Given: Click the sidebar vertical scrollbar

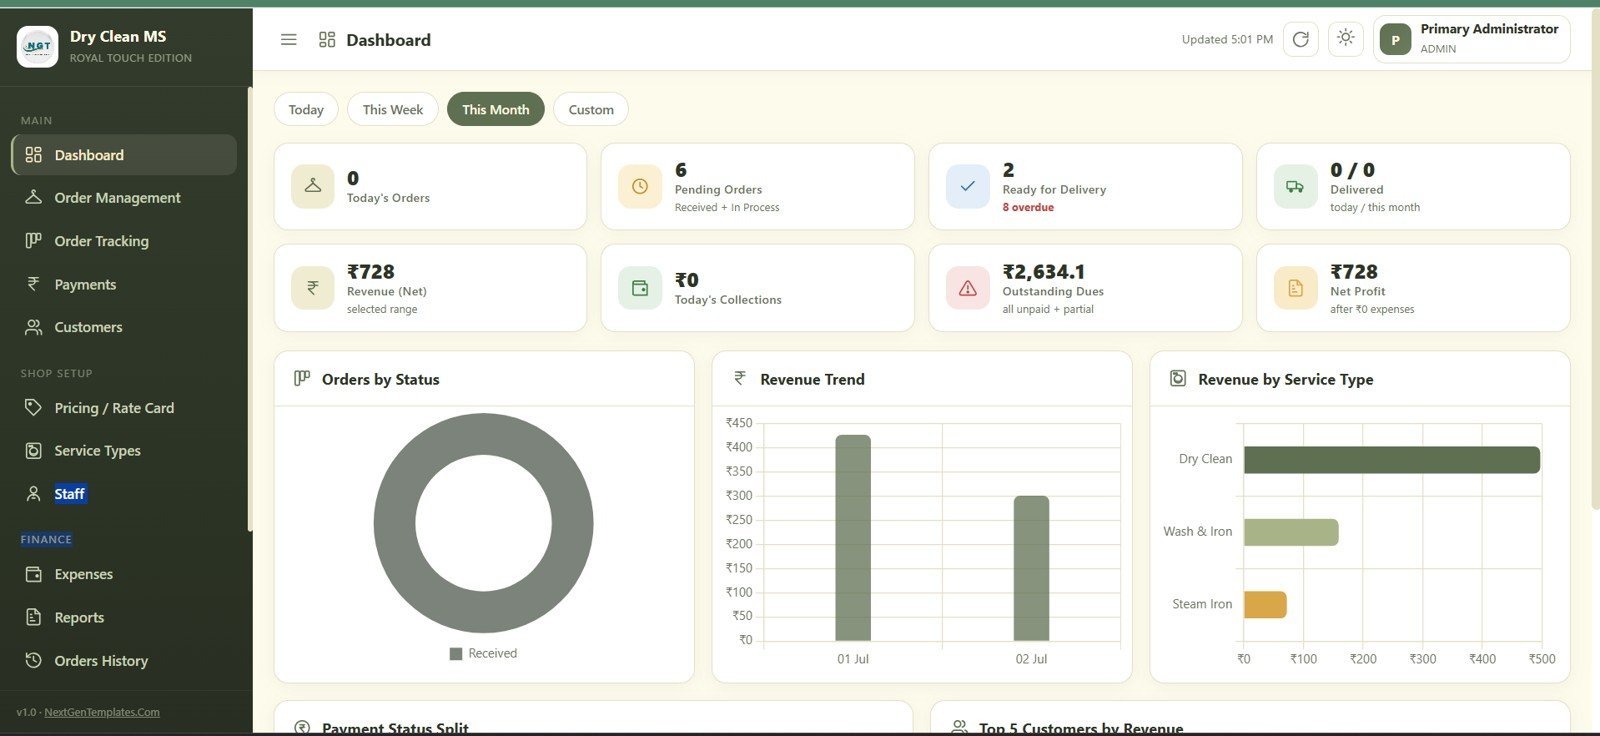Looking at the screenshot, I should coord(249,310).
